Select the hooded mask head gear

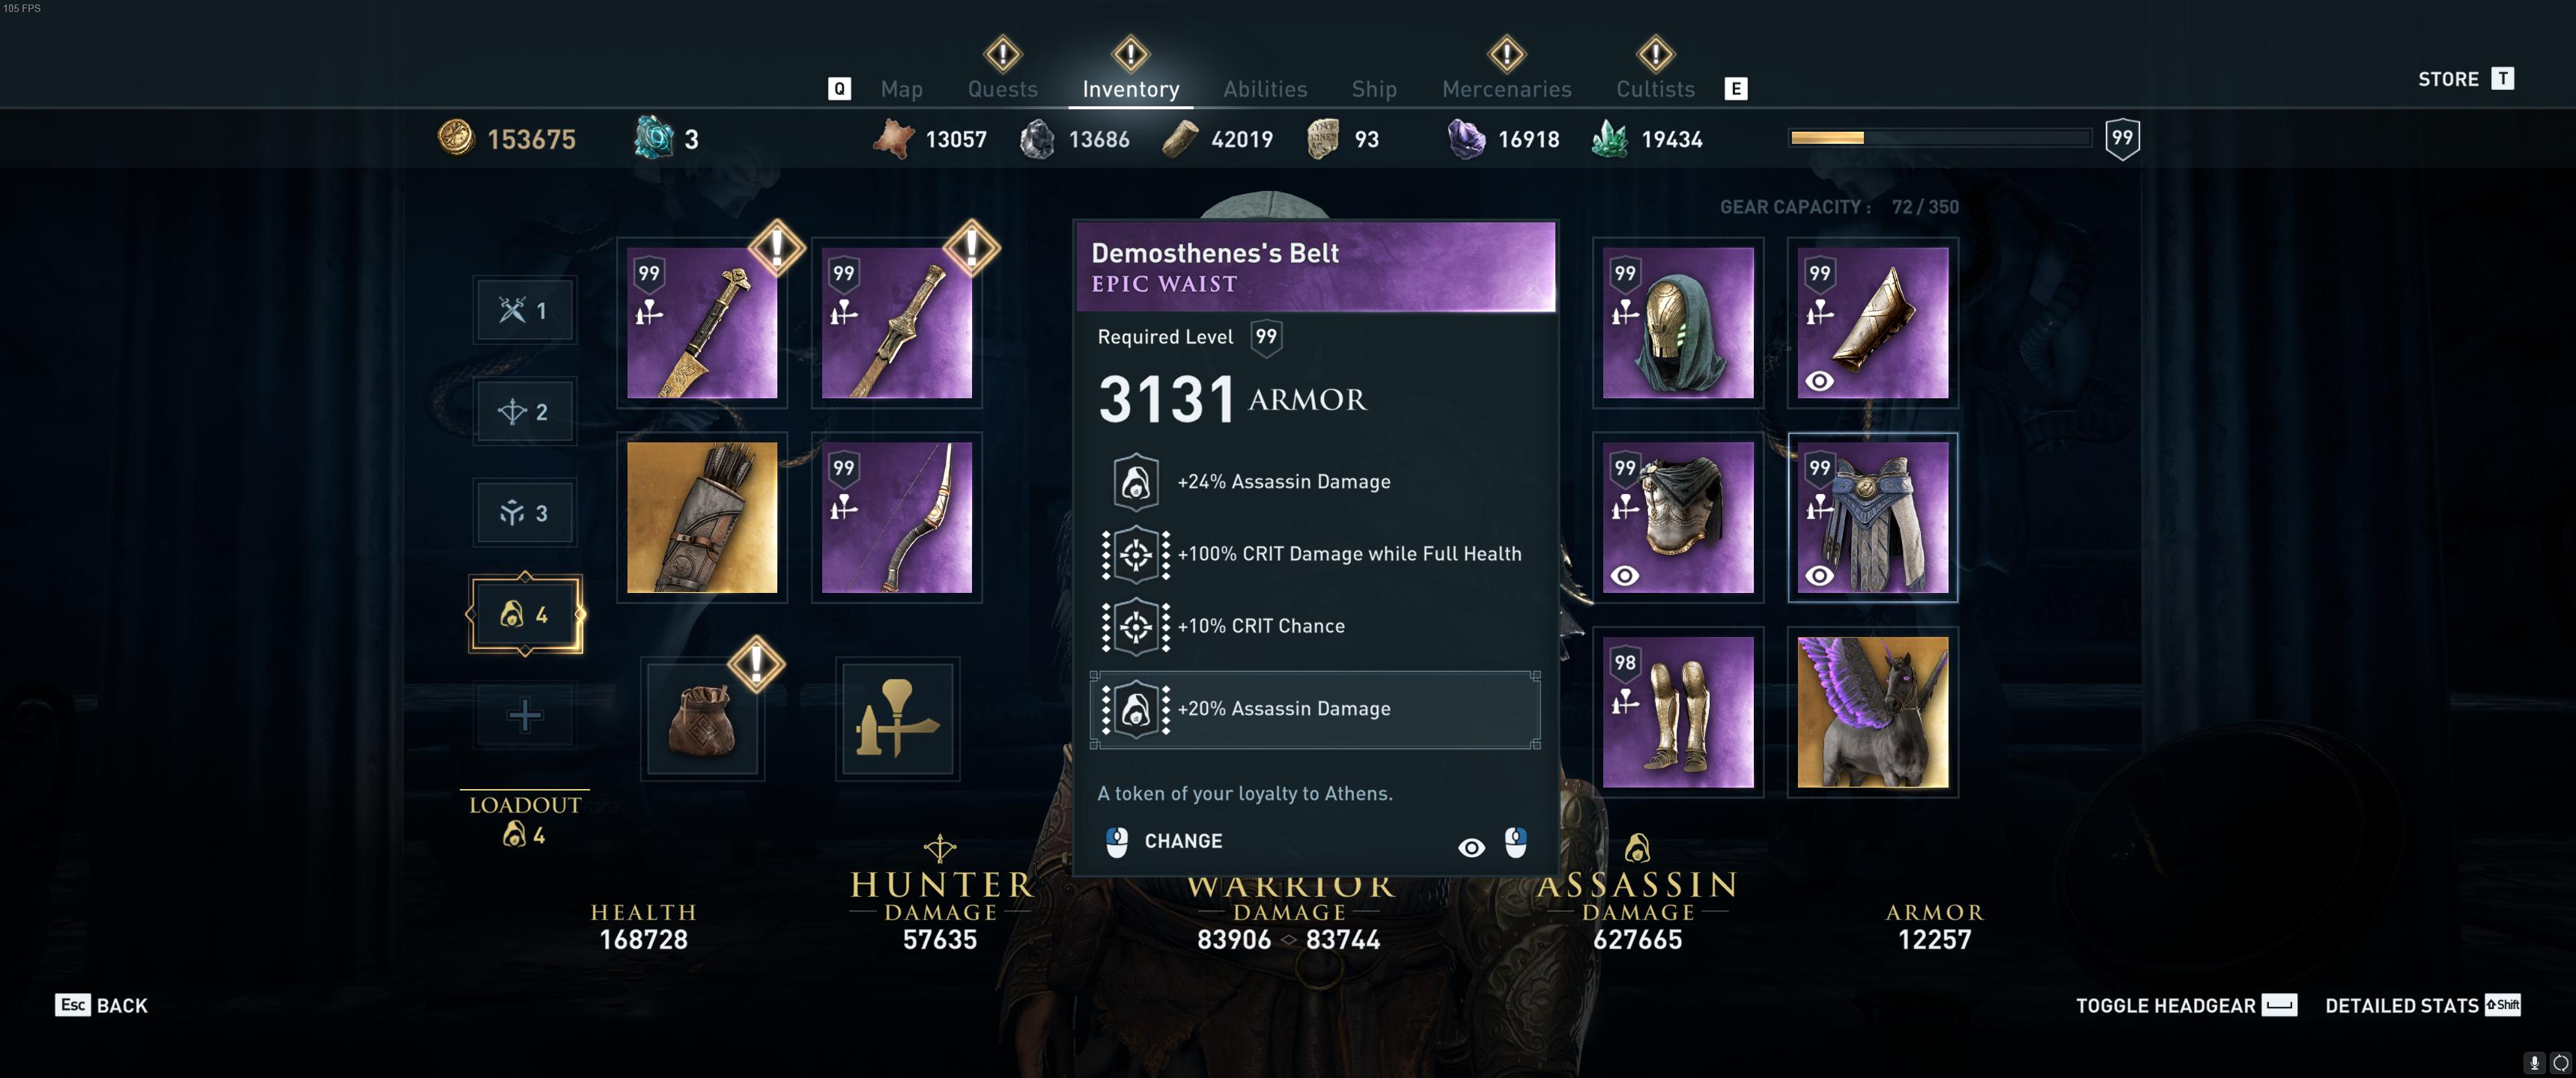[x=1677, y=322]
